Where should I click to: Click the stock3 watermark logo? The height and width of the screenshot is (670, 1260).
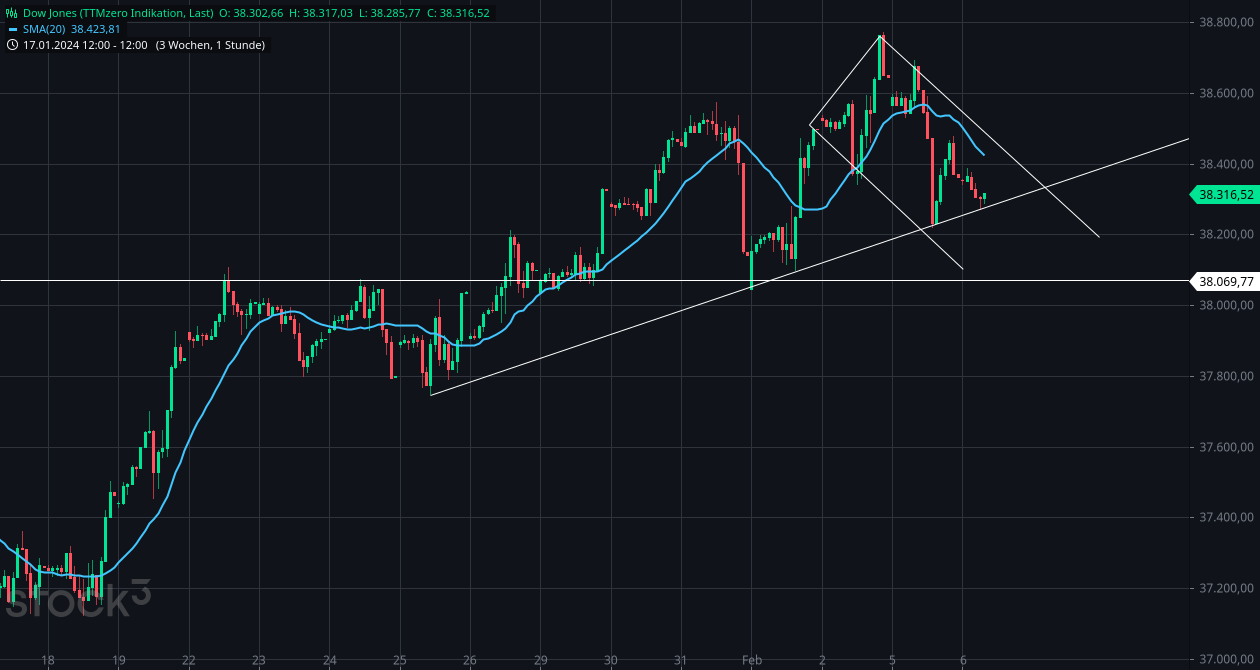(75, 599)
